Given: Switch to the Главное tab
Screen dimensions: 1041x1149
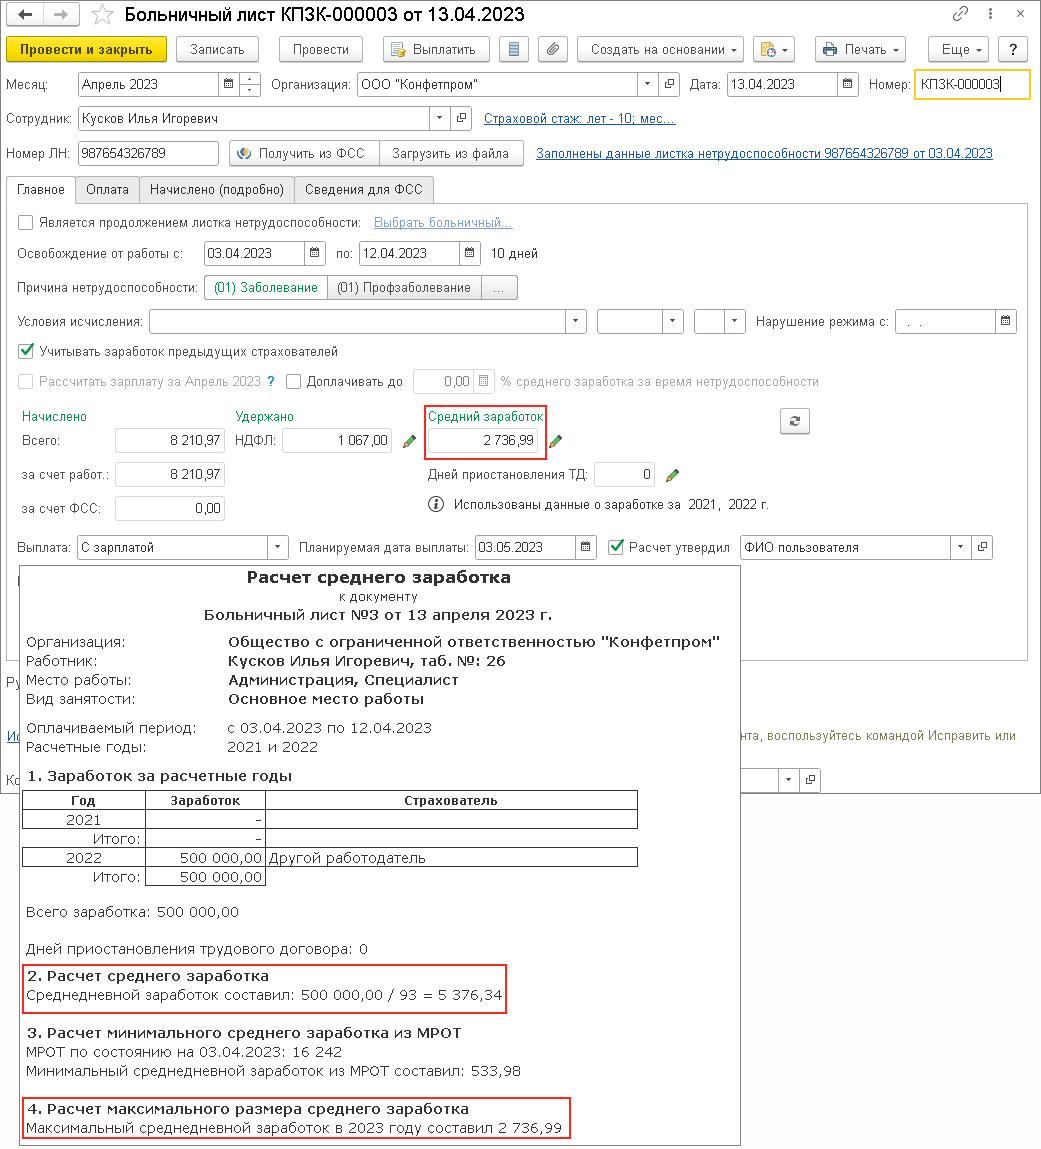Looking at the screenshot, I should (40, 189).
